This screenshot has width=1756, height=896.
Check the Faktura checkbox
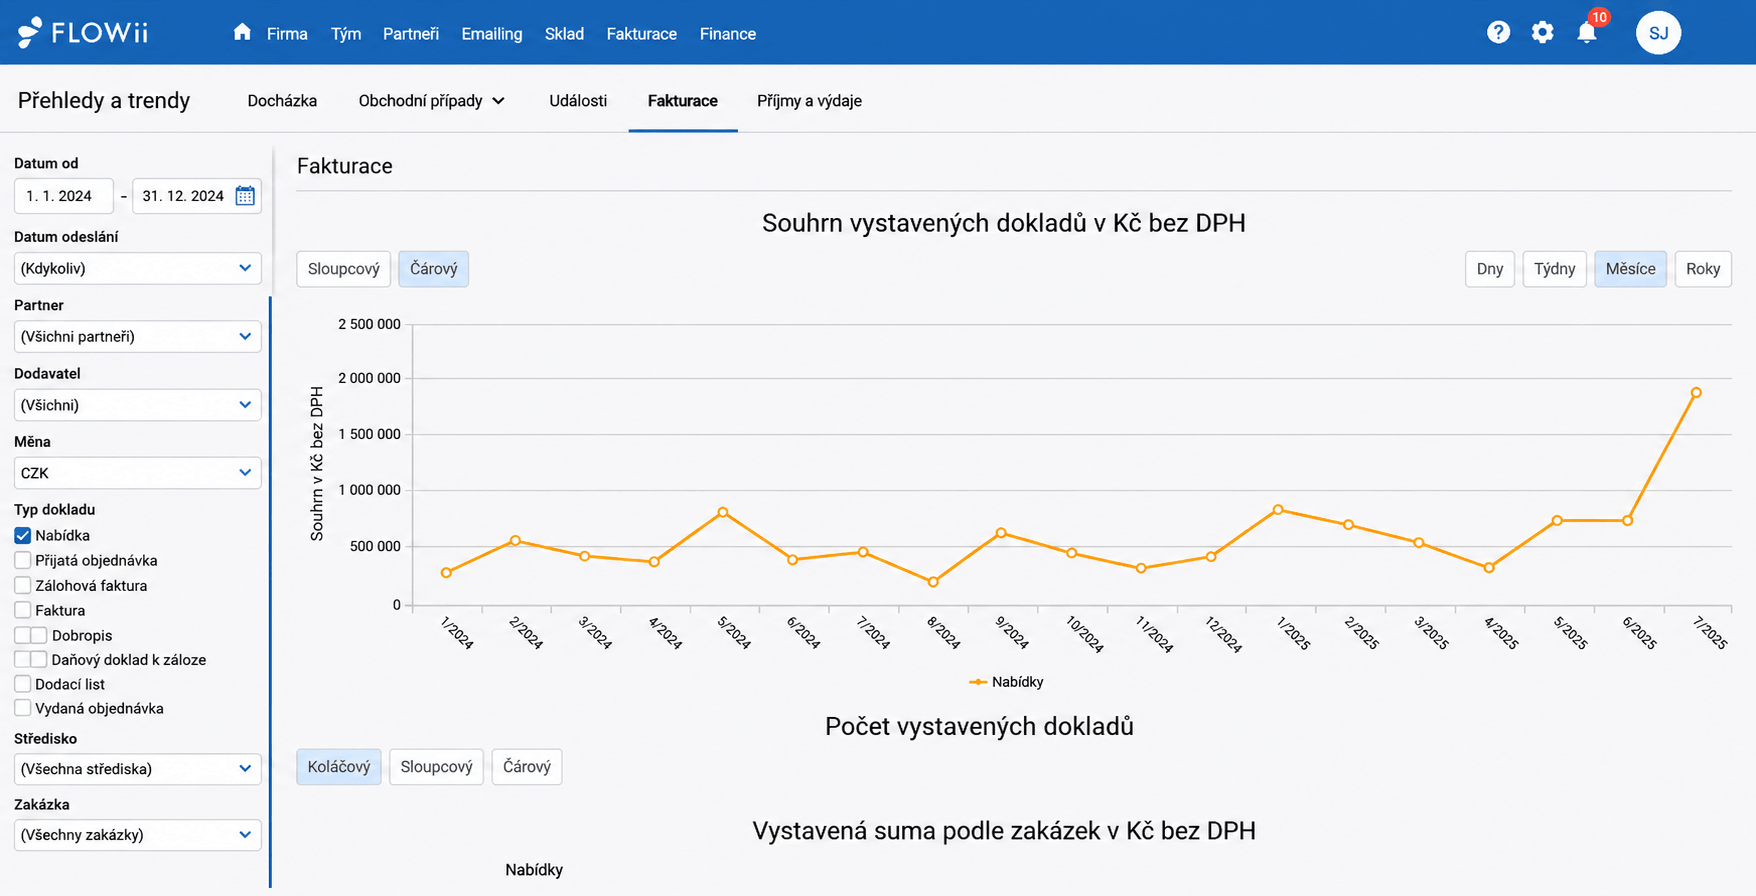[x=22, y=610]
